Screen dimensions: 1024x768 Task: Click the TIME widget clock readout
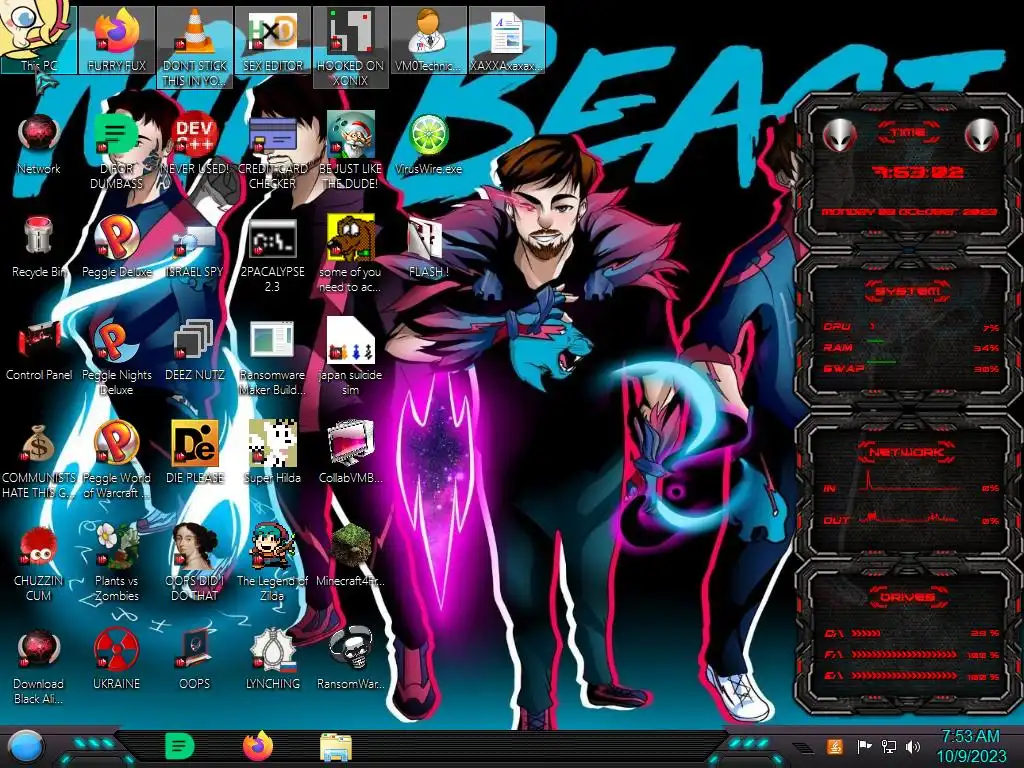(x=918, y=172)
